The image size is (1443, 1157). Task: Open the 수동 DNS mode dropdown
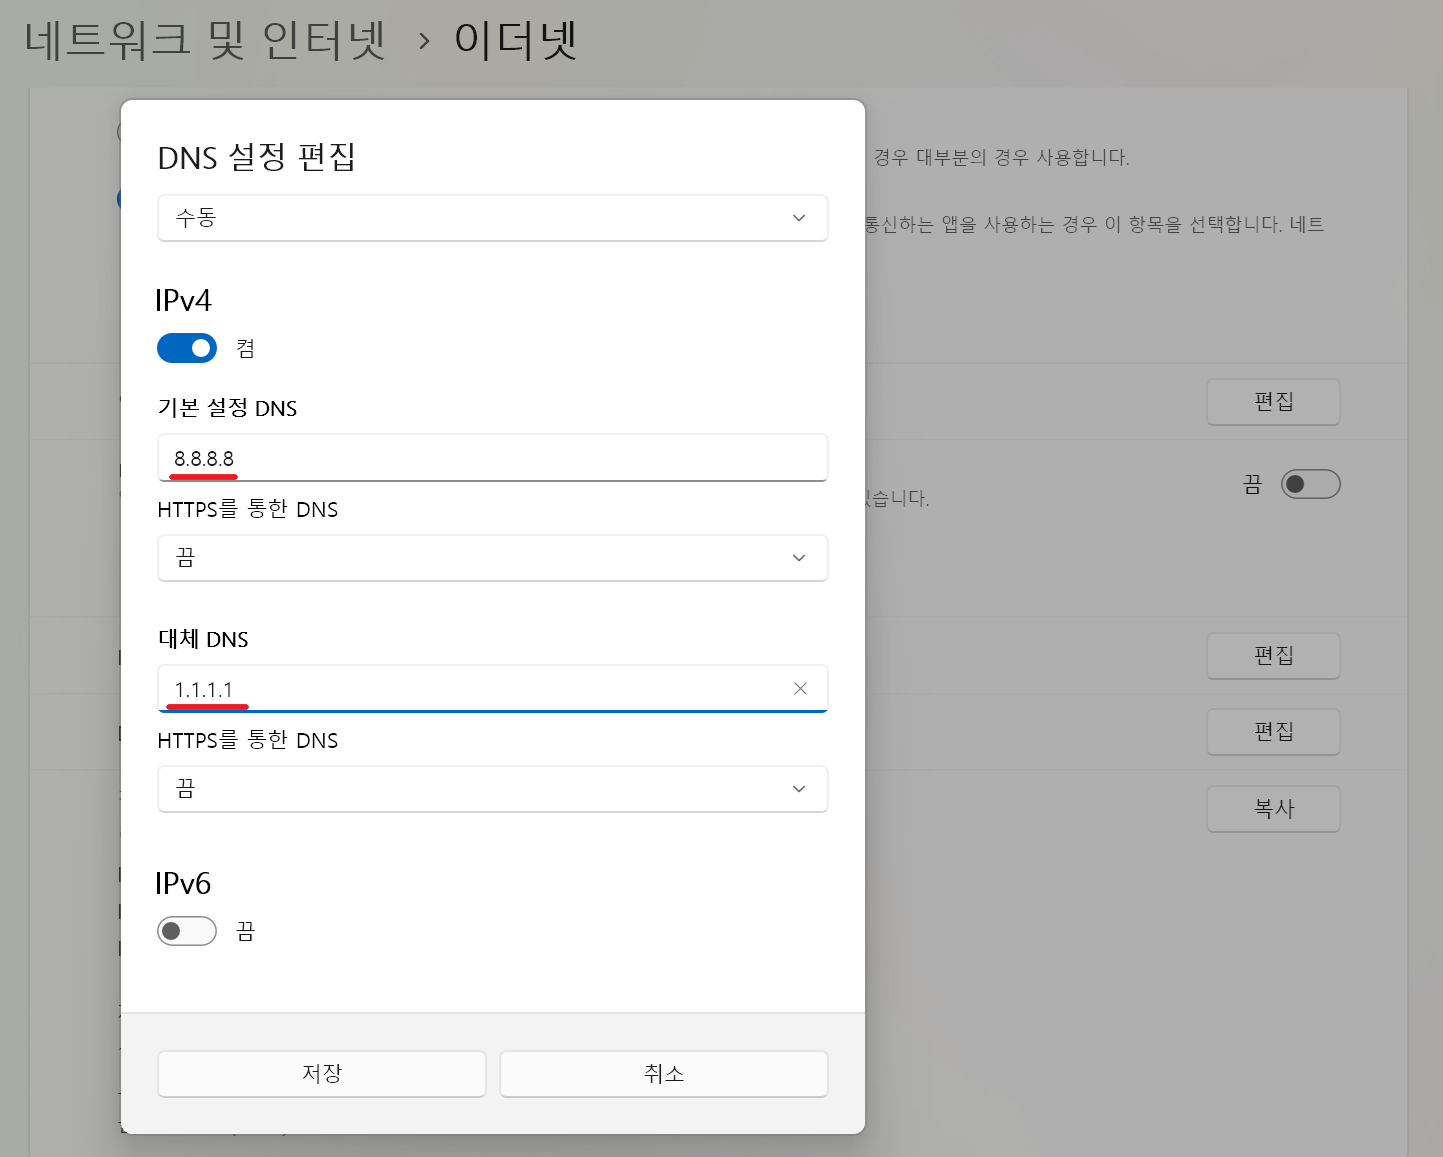coord(493,218)
